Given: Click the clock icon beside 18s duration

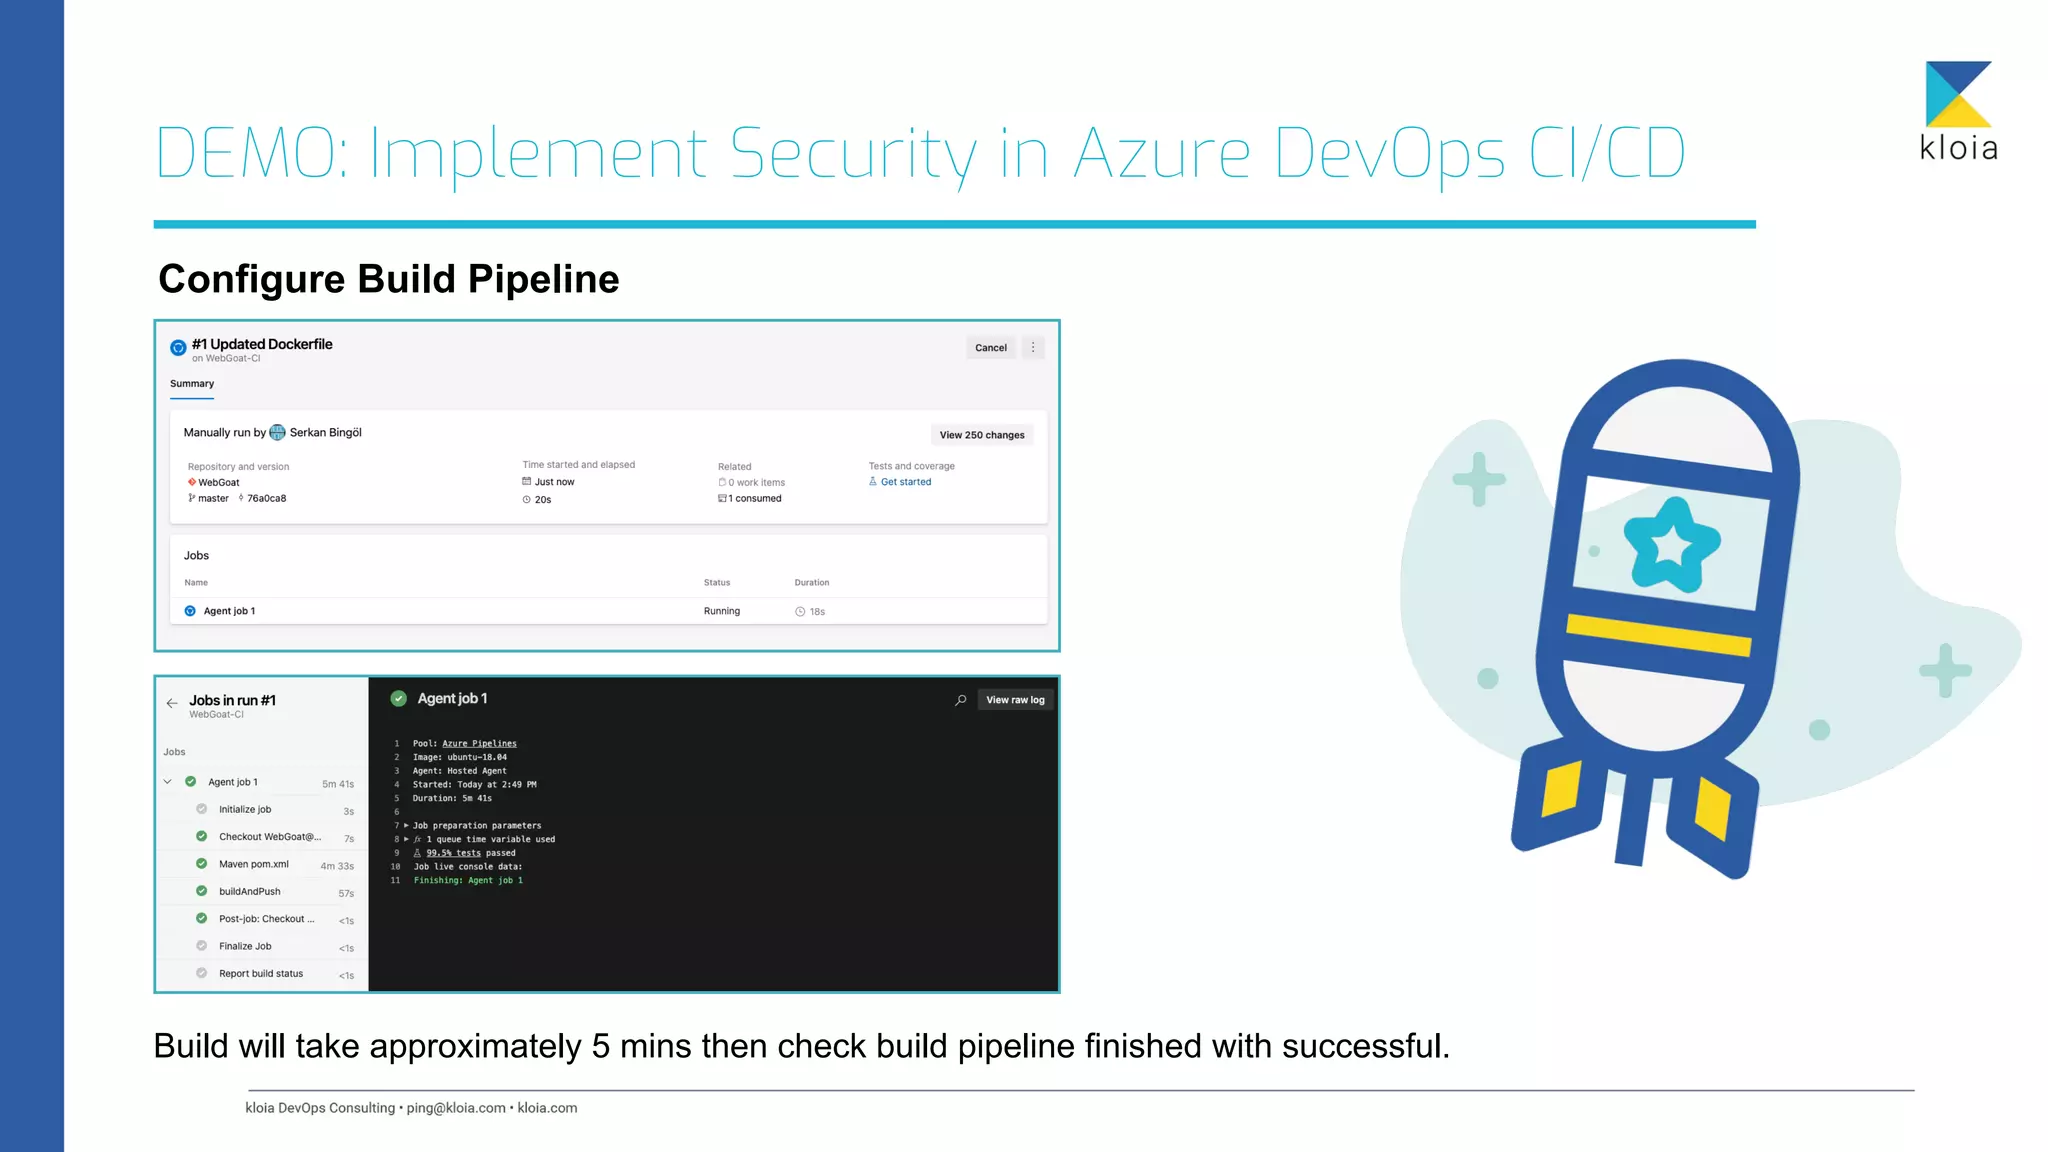Looking at the screenshot, I should click(x=800, y=611).
